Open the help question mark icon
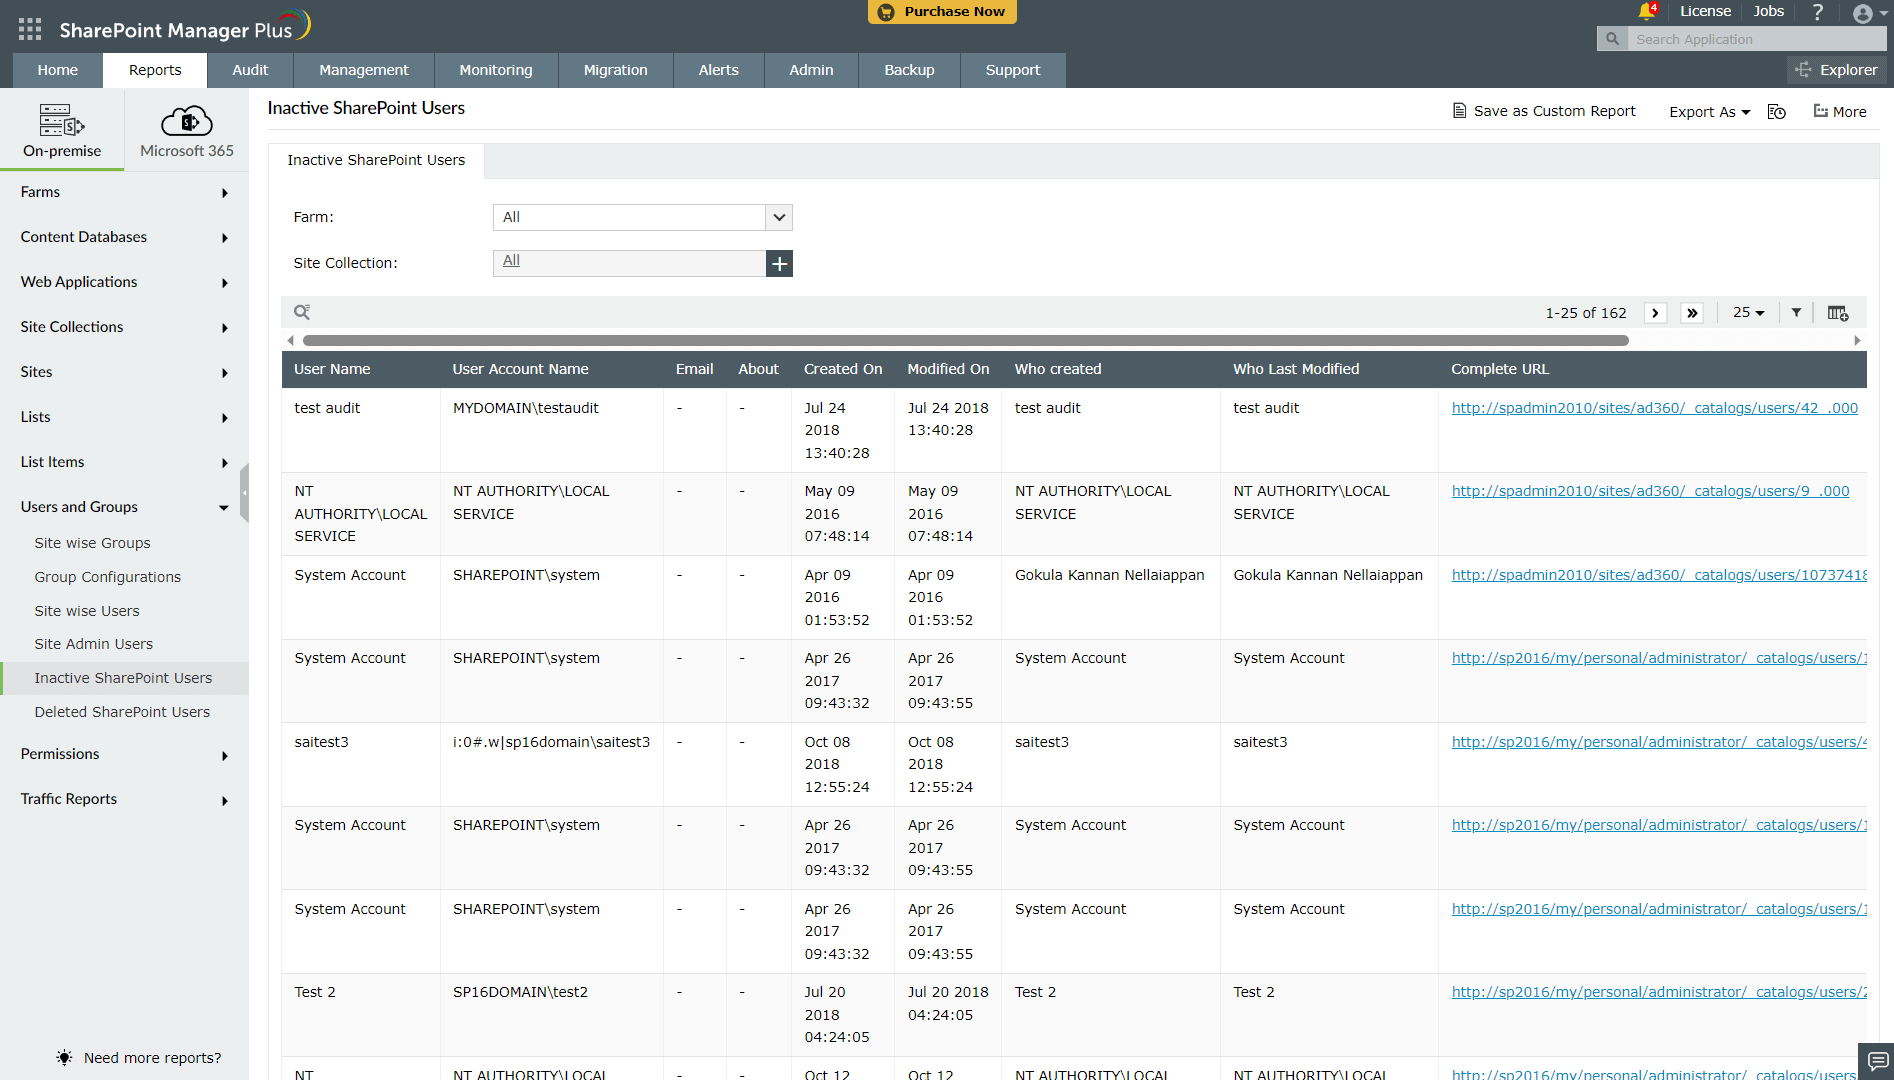 click(x=1818, y=12)
